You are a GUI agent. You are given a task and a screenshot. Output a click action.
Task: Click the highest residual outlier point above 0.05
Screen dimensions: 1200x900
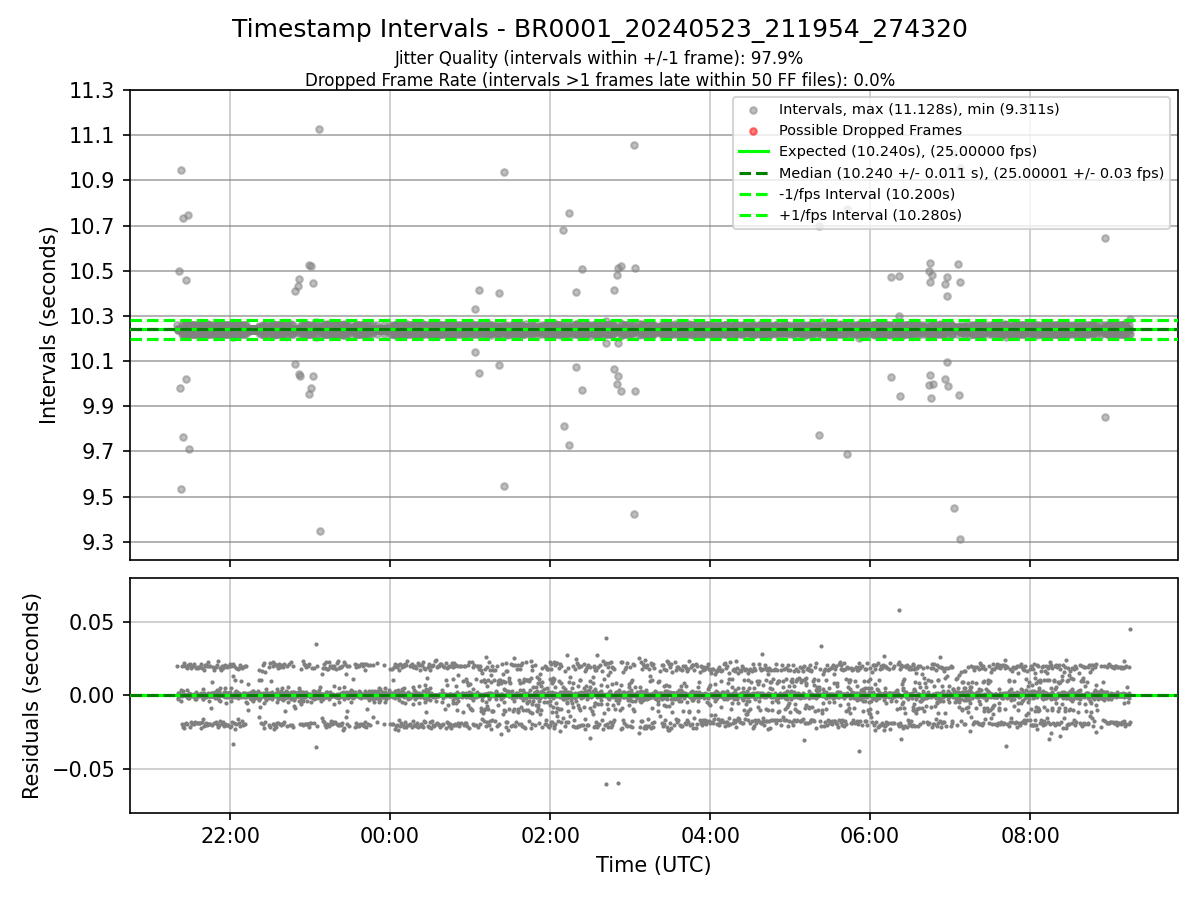click(899, 610)
